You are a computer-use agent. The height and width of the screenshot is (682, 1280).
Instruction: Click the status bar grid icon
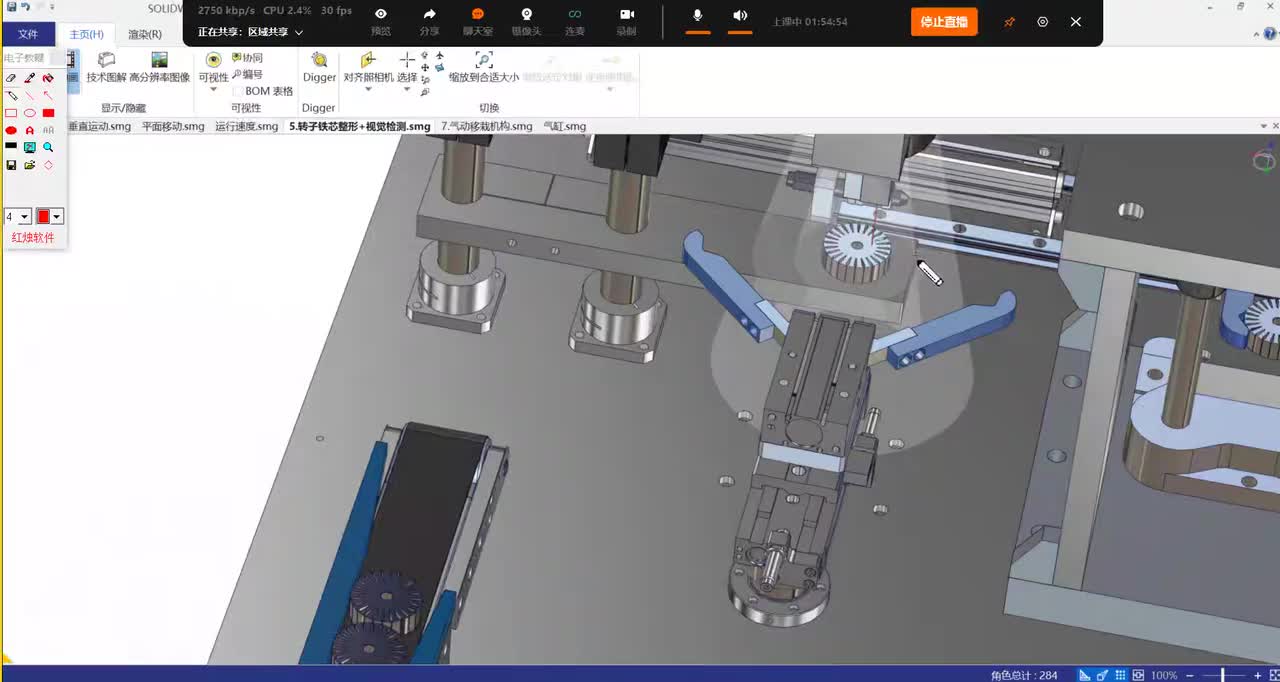[x=1121, y=675]
